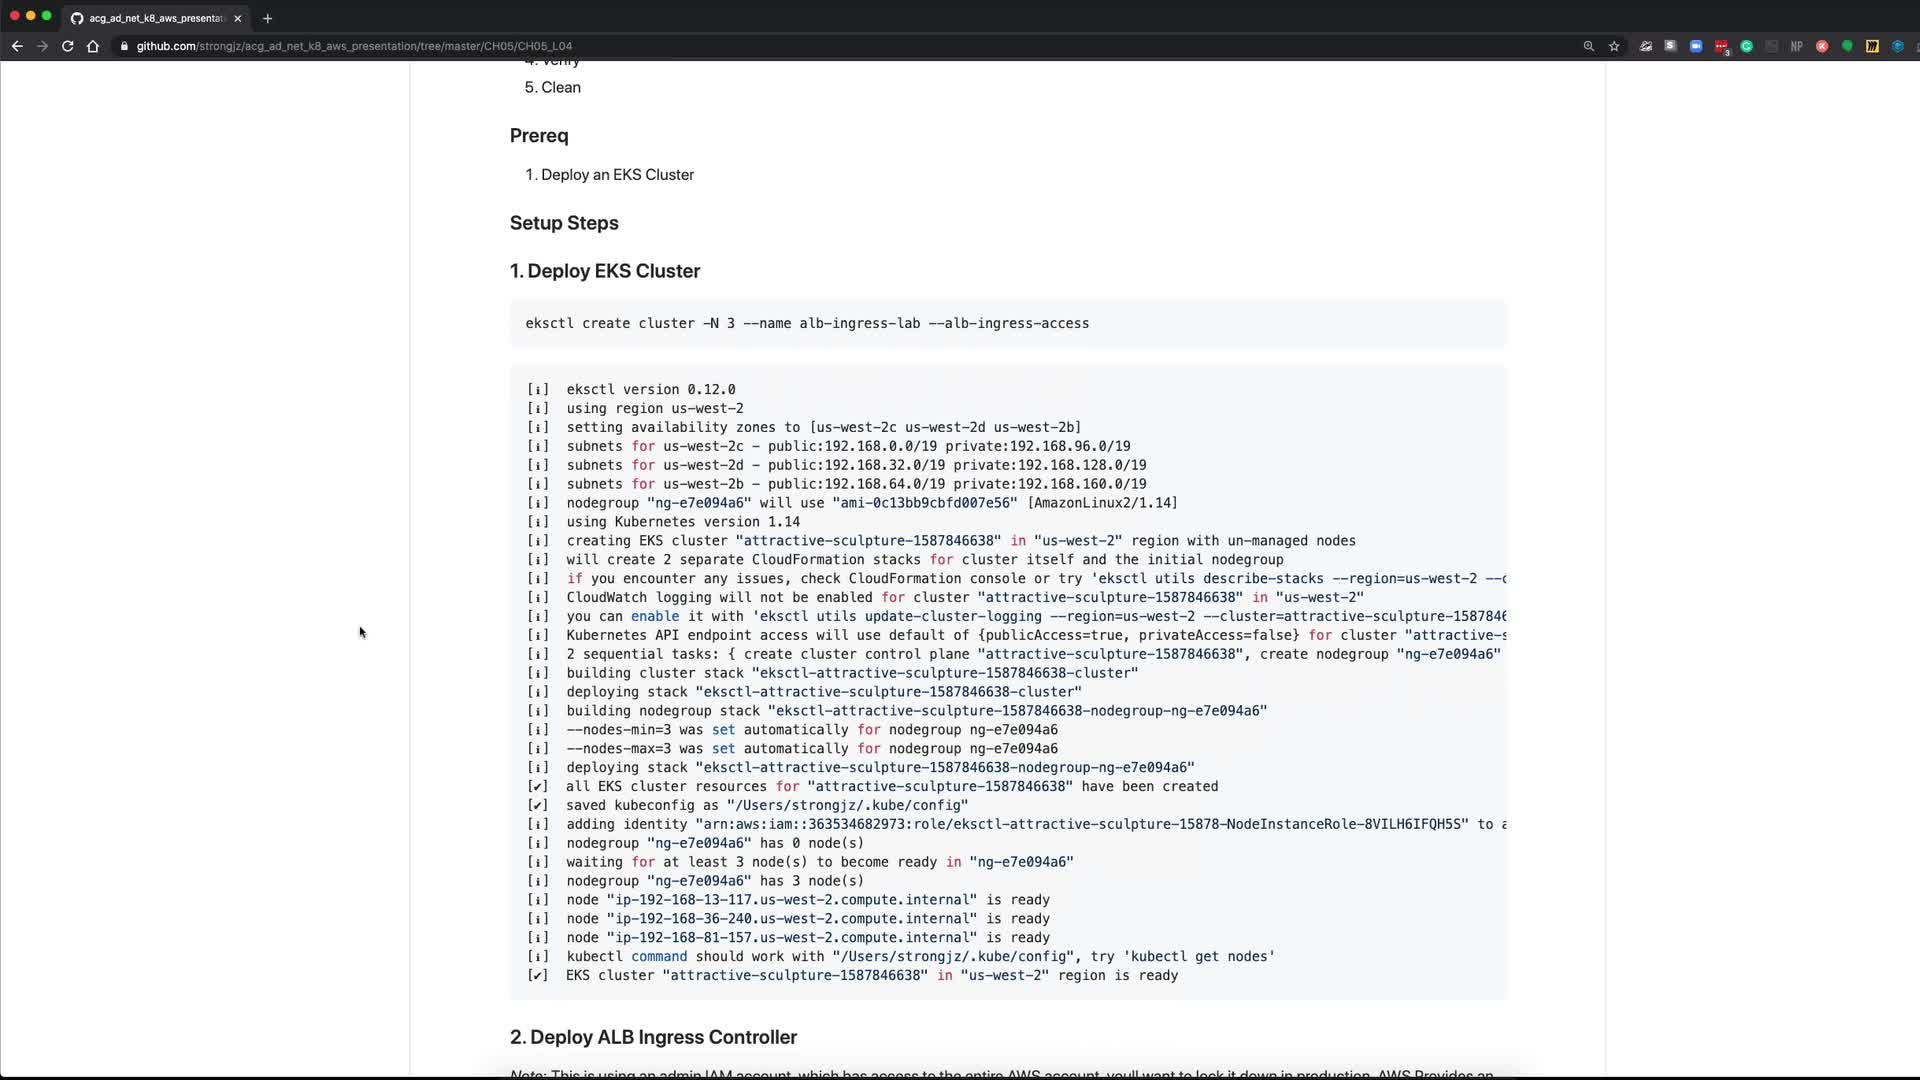Bookmark this page with star icon
The image size is (1920, 1080).
pyautogui.click(x=1614, y=46)
